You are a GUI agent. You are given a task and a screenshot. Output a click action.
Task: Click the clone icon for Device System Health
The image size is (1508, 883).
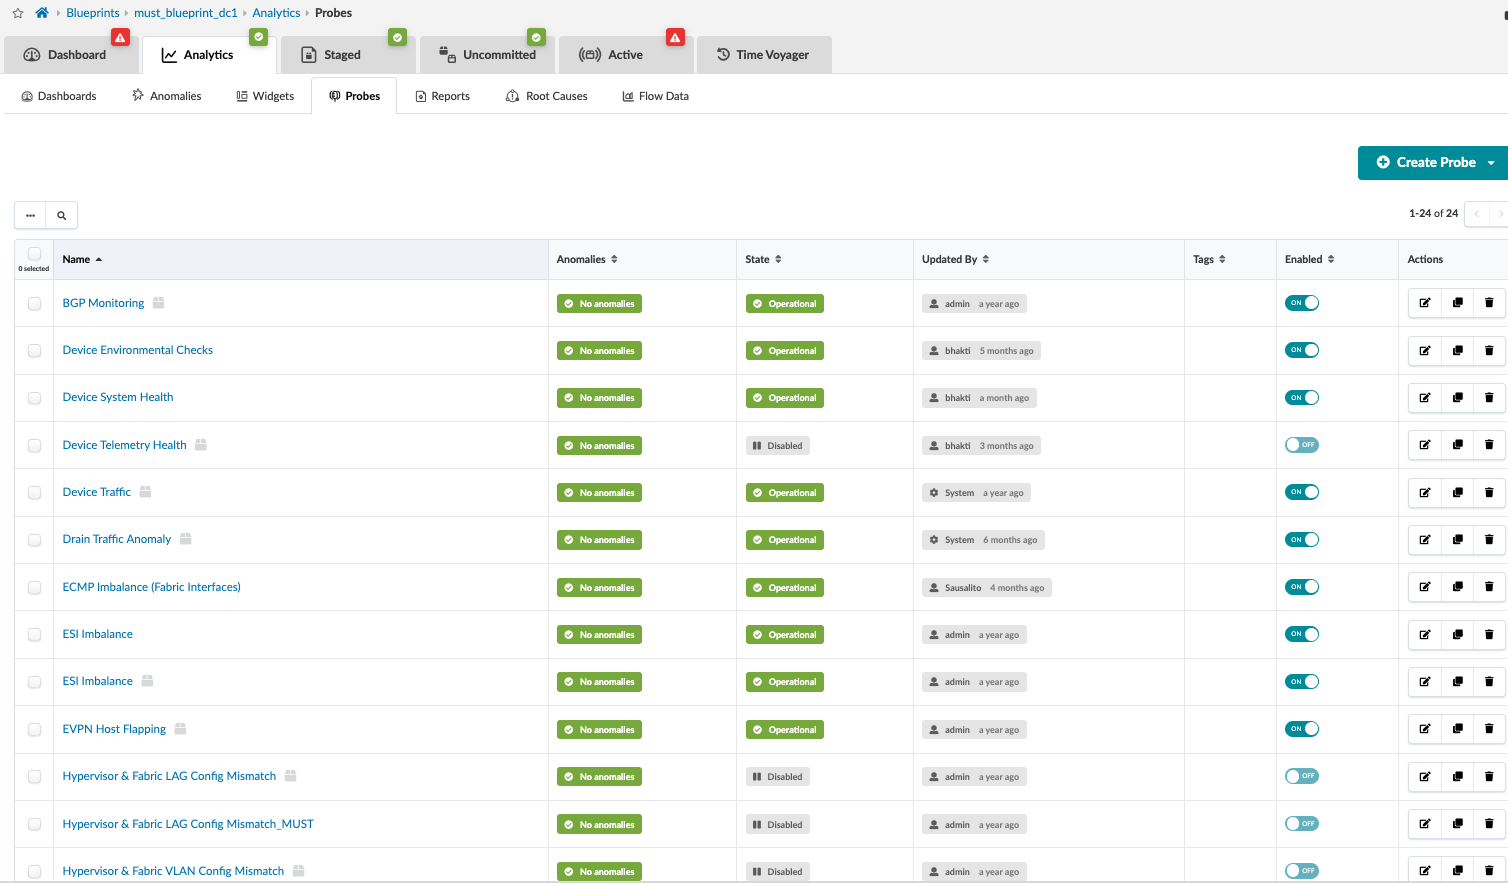[1457, 398]
